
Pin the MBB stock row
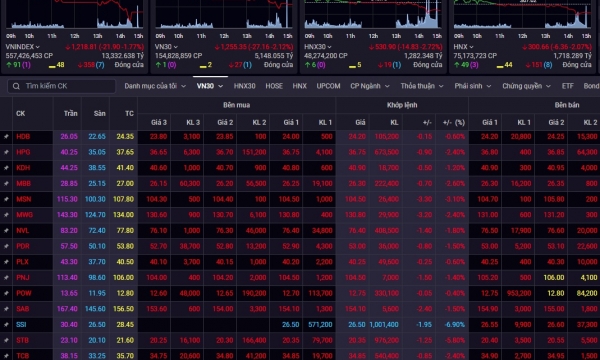[6, 184]
